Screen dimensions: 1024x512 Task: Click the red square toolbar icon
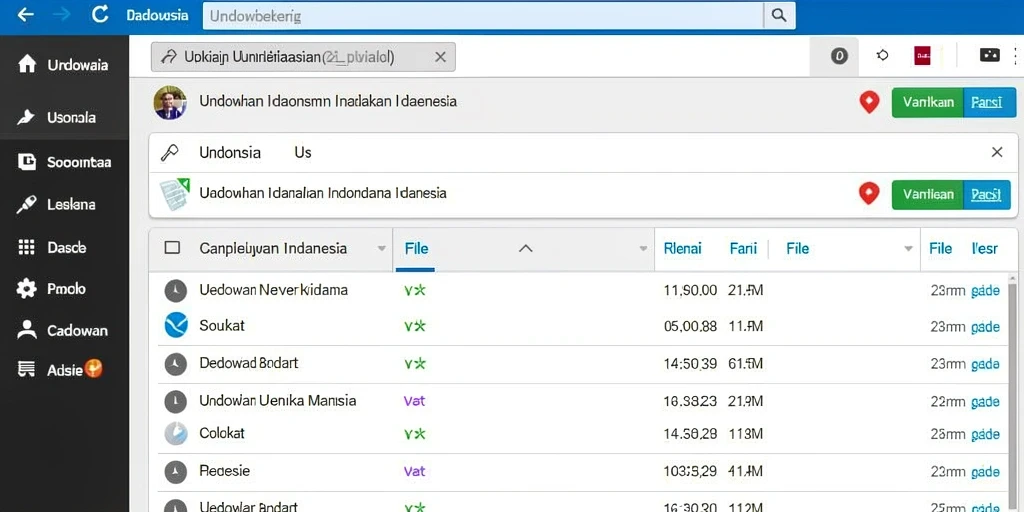922,56
